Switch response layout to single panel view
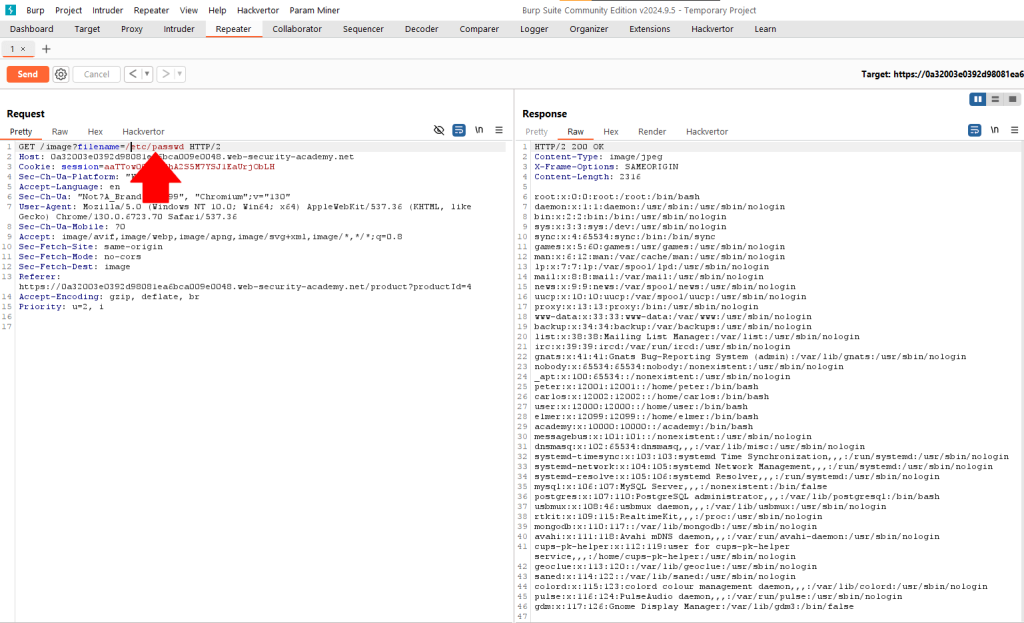Screen dimensions: 1024x623 (x=1012, y=99)
